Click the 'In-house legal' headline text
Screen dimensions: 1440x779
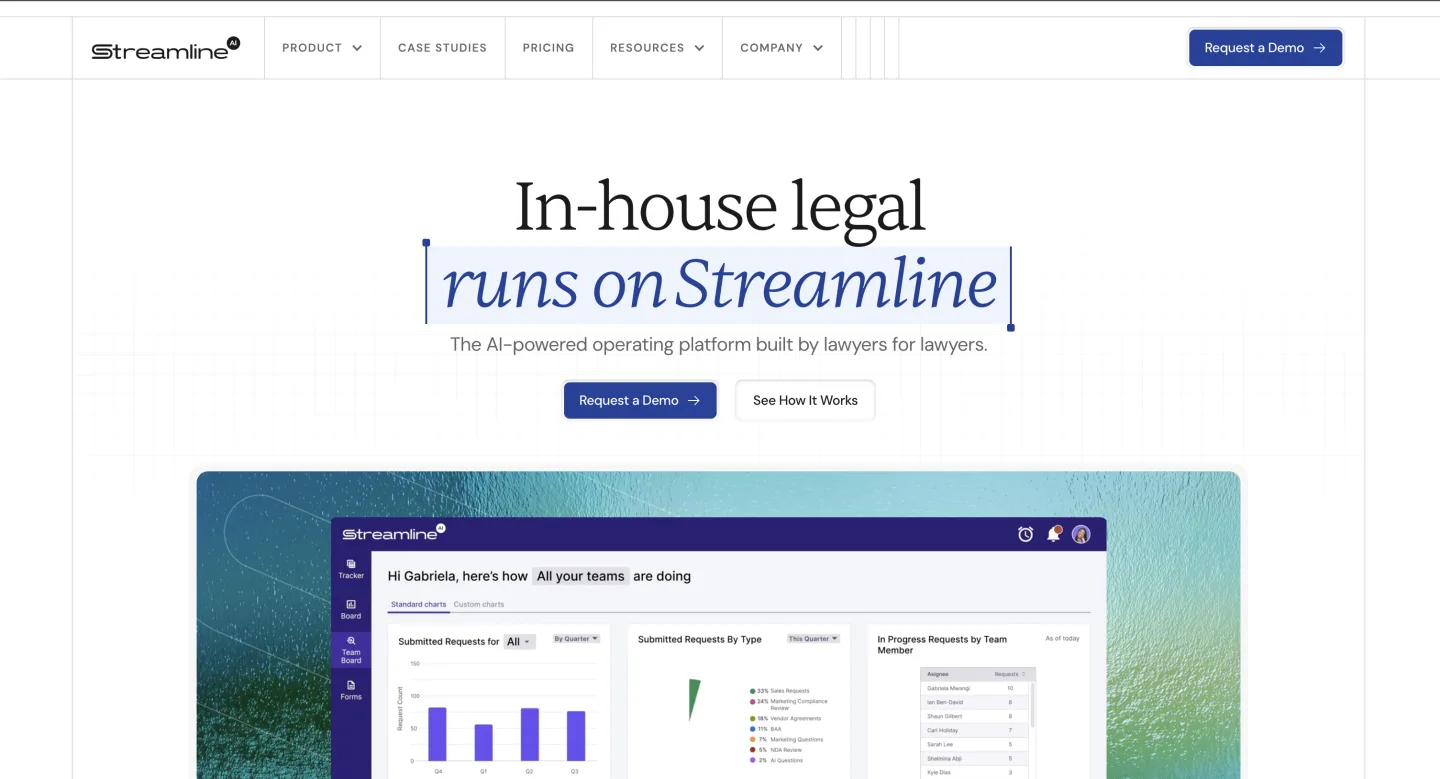point(720,208)
